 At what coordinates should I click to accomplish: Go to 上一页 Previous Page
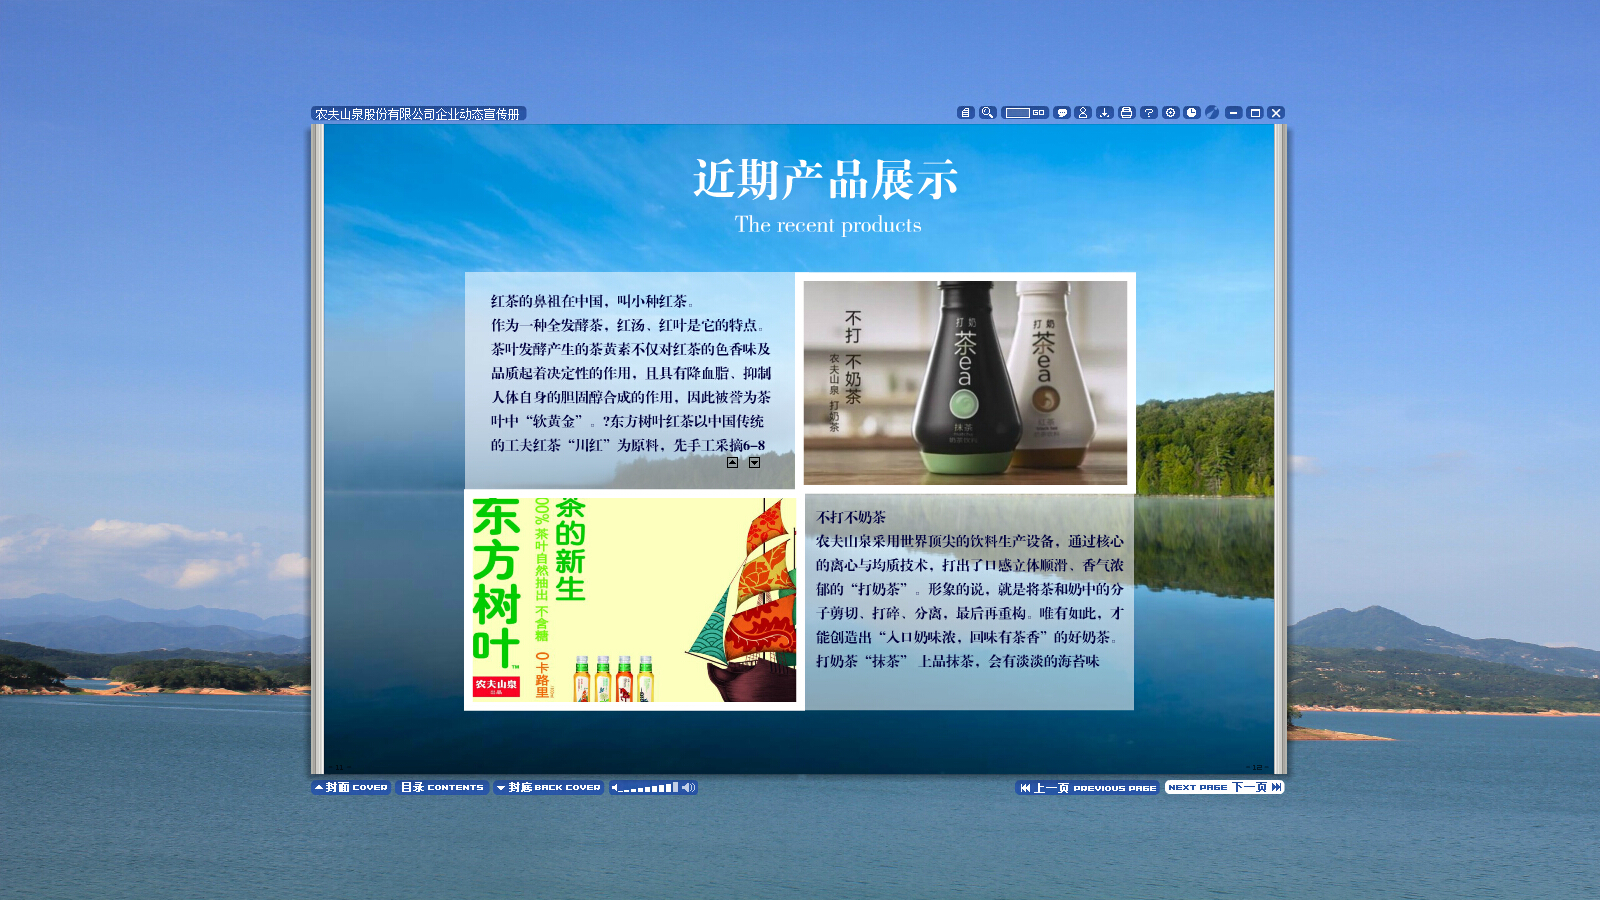1088,787
